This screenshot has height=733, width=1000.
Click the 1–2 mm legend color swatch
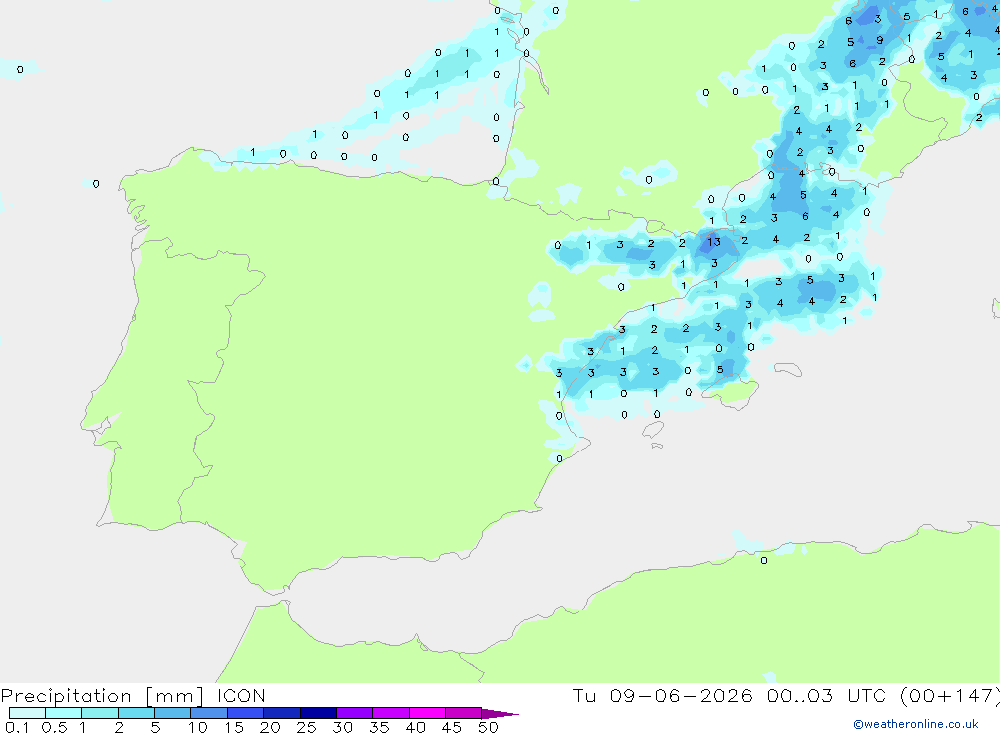(x=100, y=713)
